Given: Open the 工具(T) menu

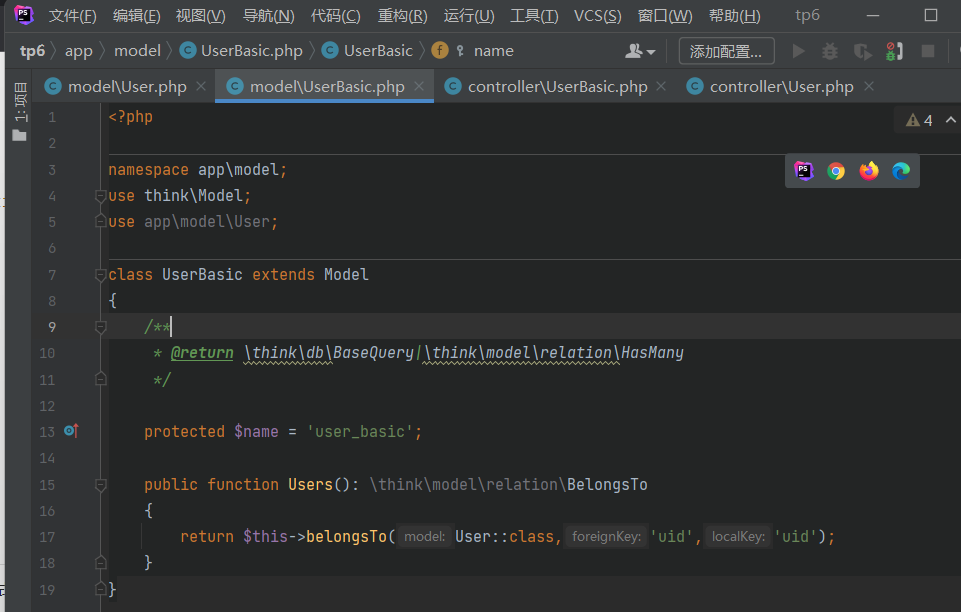Looking at the screenshot, I should pyautogui.click(x=534, y=15).
